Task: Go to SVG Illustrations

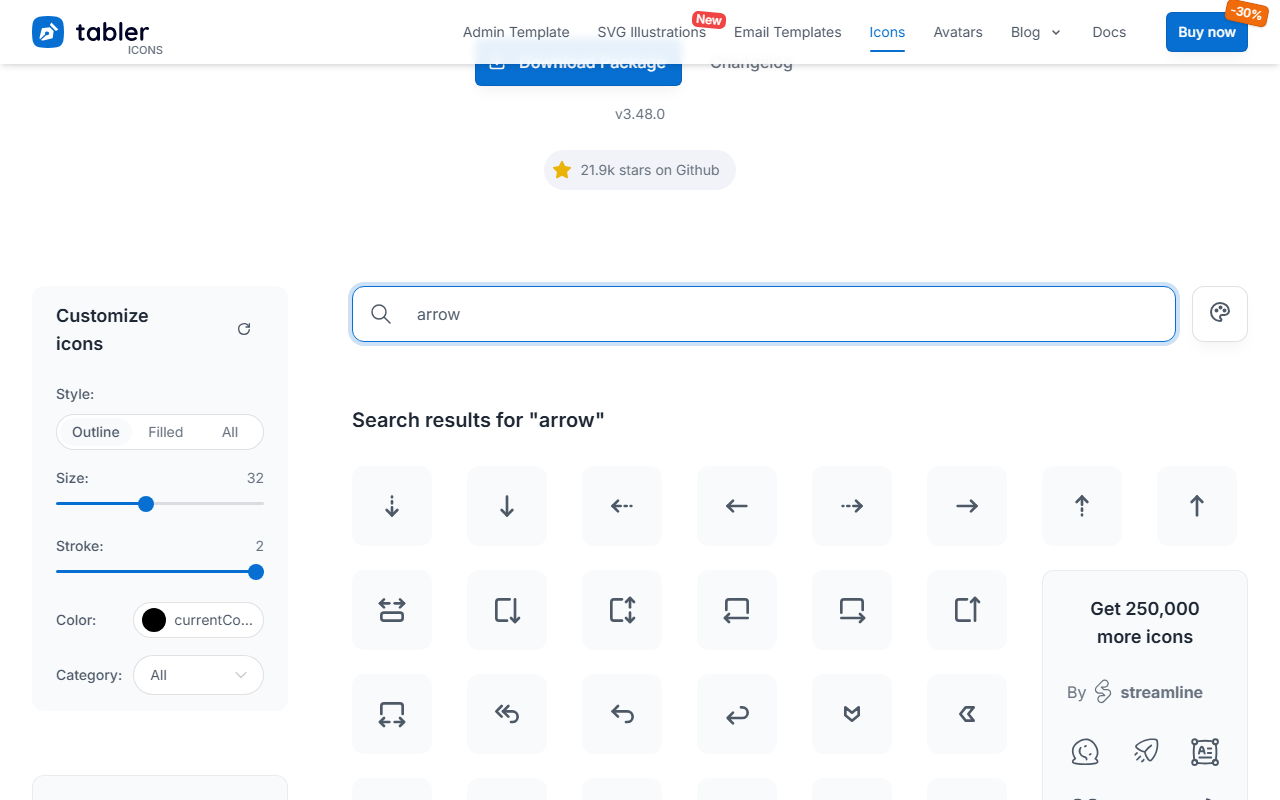Action: [652, 32]
